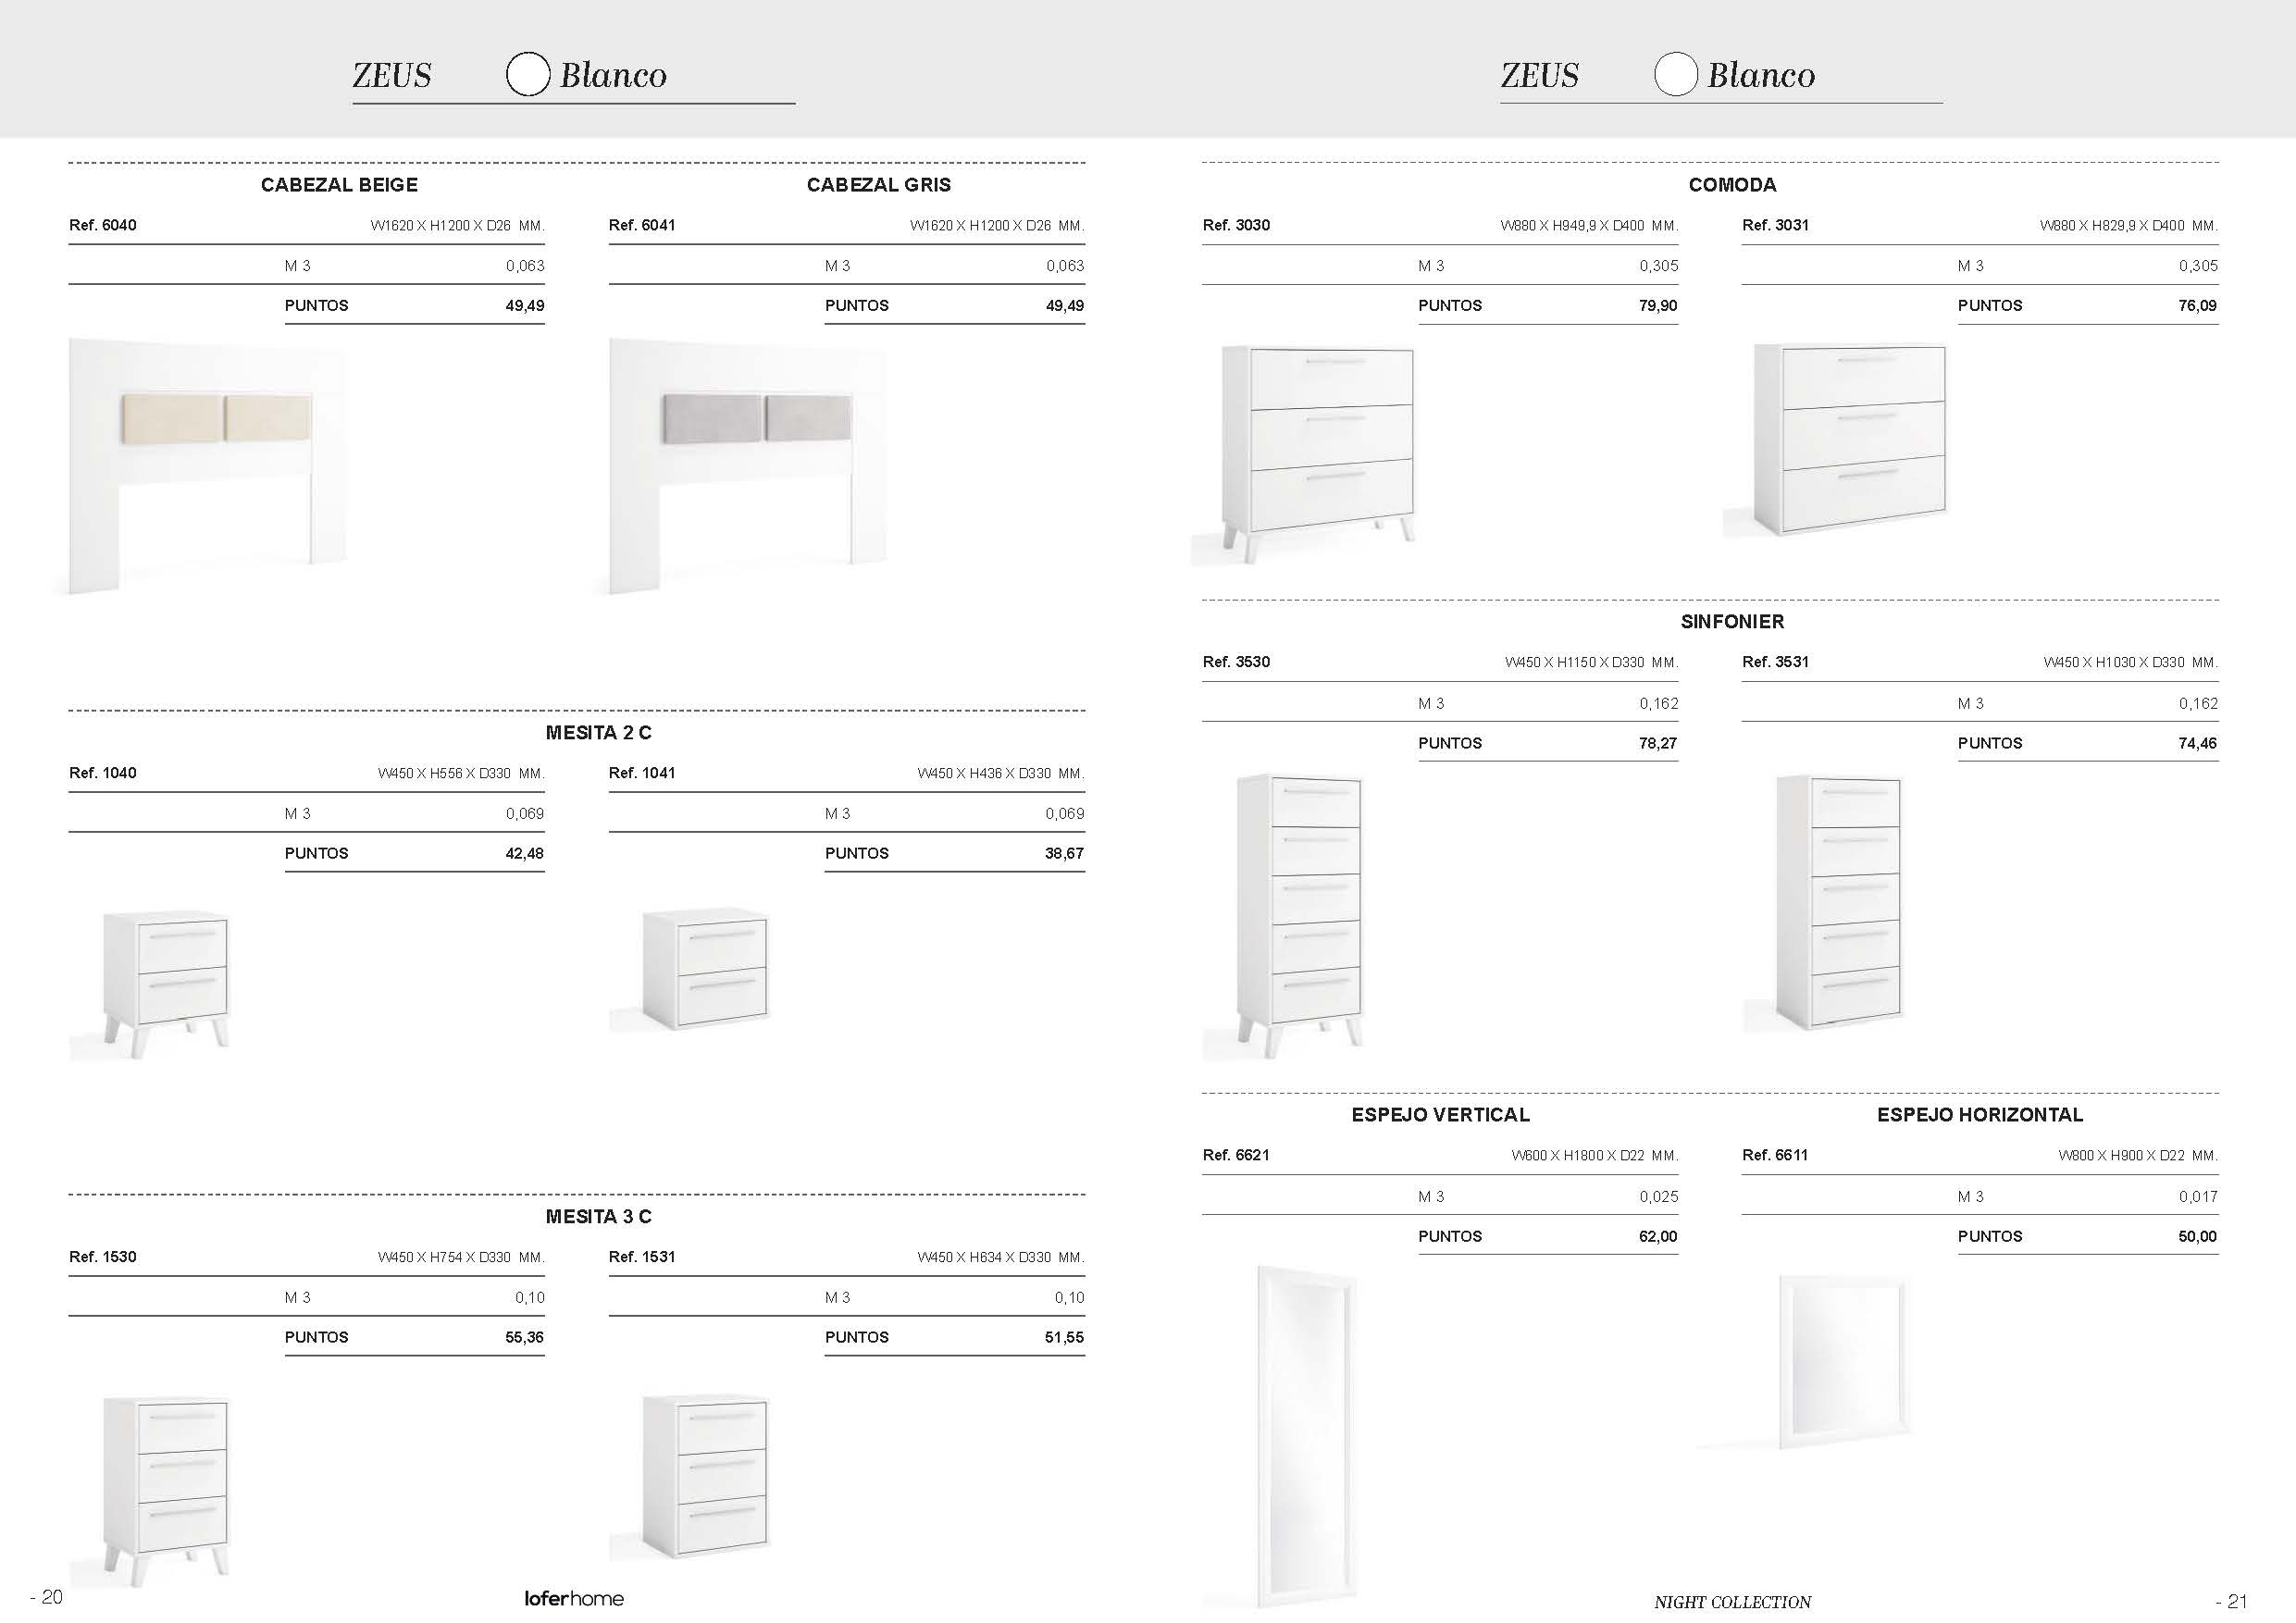Click the Ref. 1041 label

pos(642,773)
